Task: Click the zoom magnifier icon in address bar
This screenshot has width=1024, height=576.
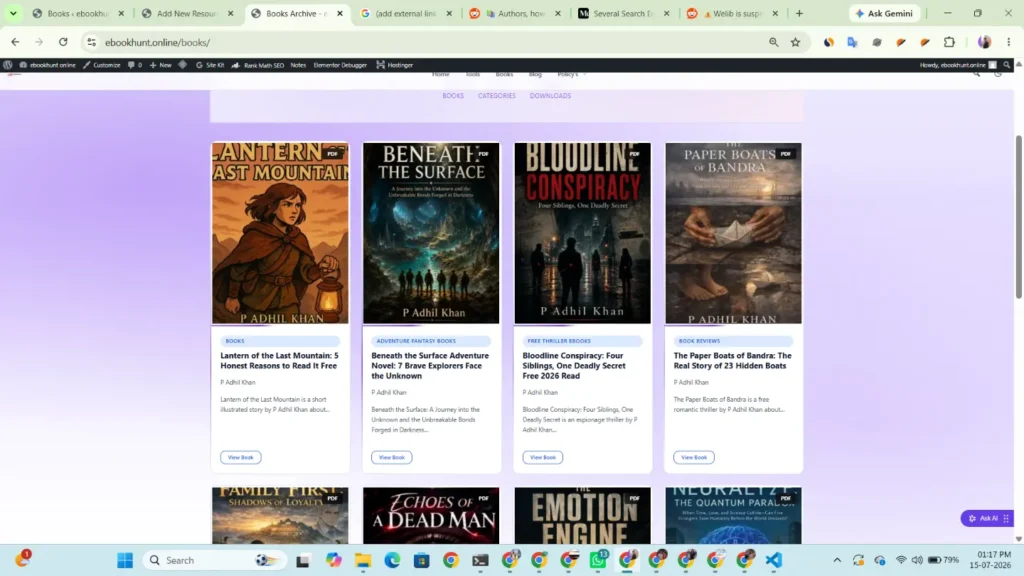Action: coord(773,42)
